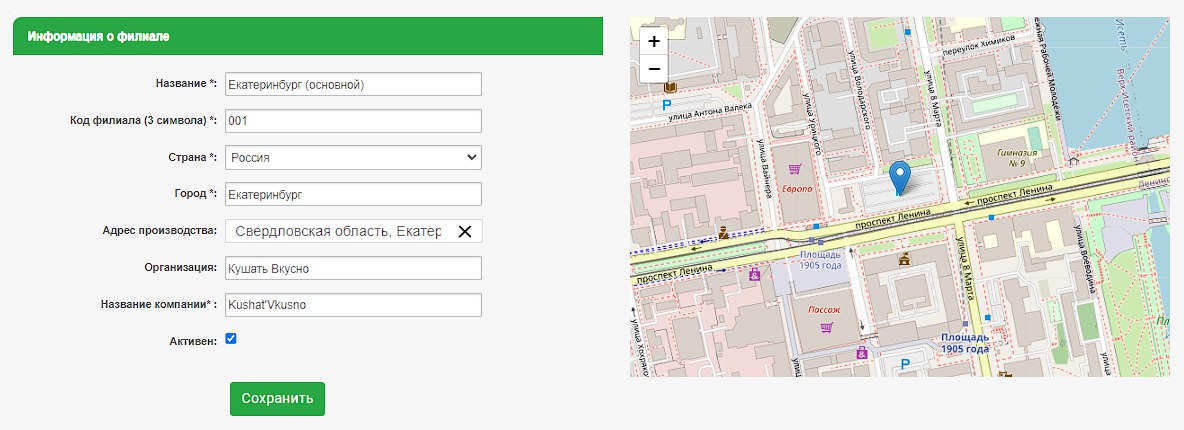
Task: Click the Город text field
Action: tap(353, 194)
